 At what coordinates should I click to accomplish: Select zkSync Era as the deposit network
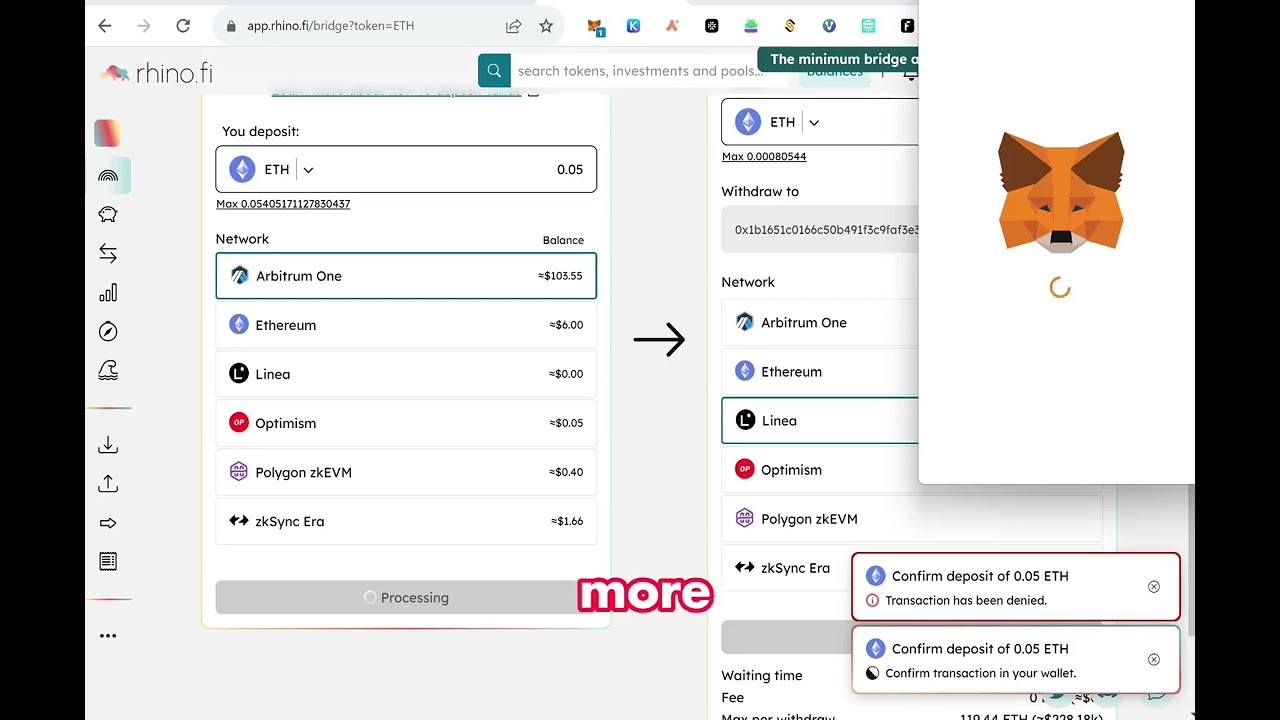[406, 521]
